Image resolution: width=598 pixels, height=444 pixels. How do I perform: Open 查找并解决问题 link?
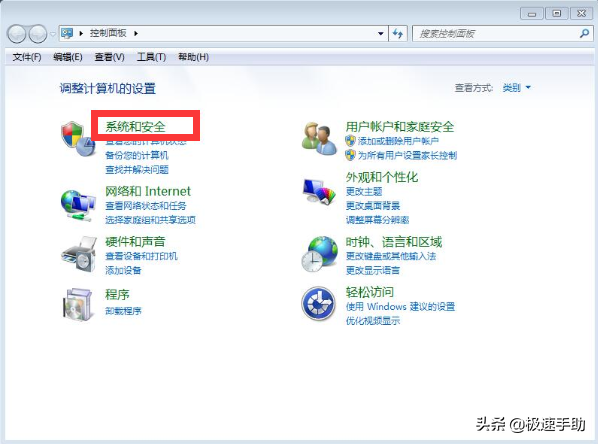coord(137,169)
